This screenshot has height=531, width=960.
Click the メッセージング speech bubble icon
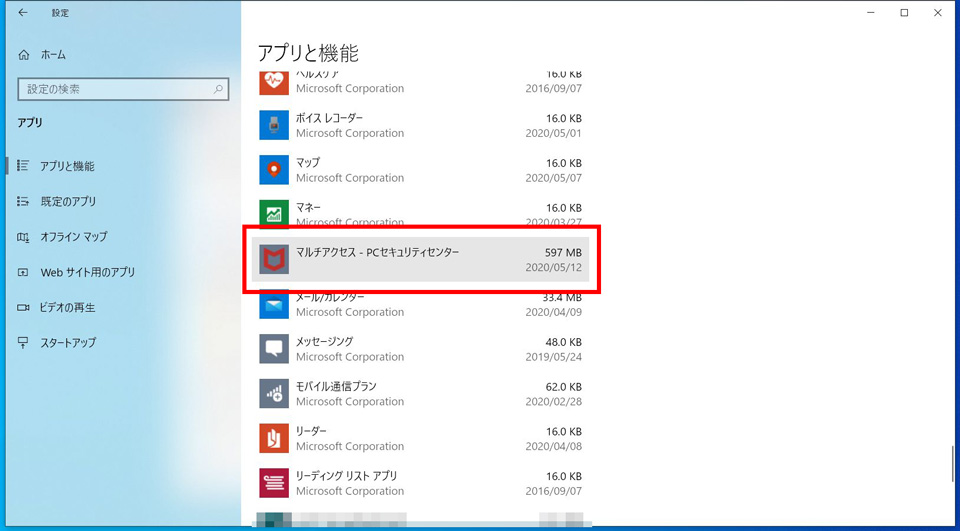(x=274, y=348)
